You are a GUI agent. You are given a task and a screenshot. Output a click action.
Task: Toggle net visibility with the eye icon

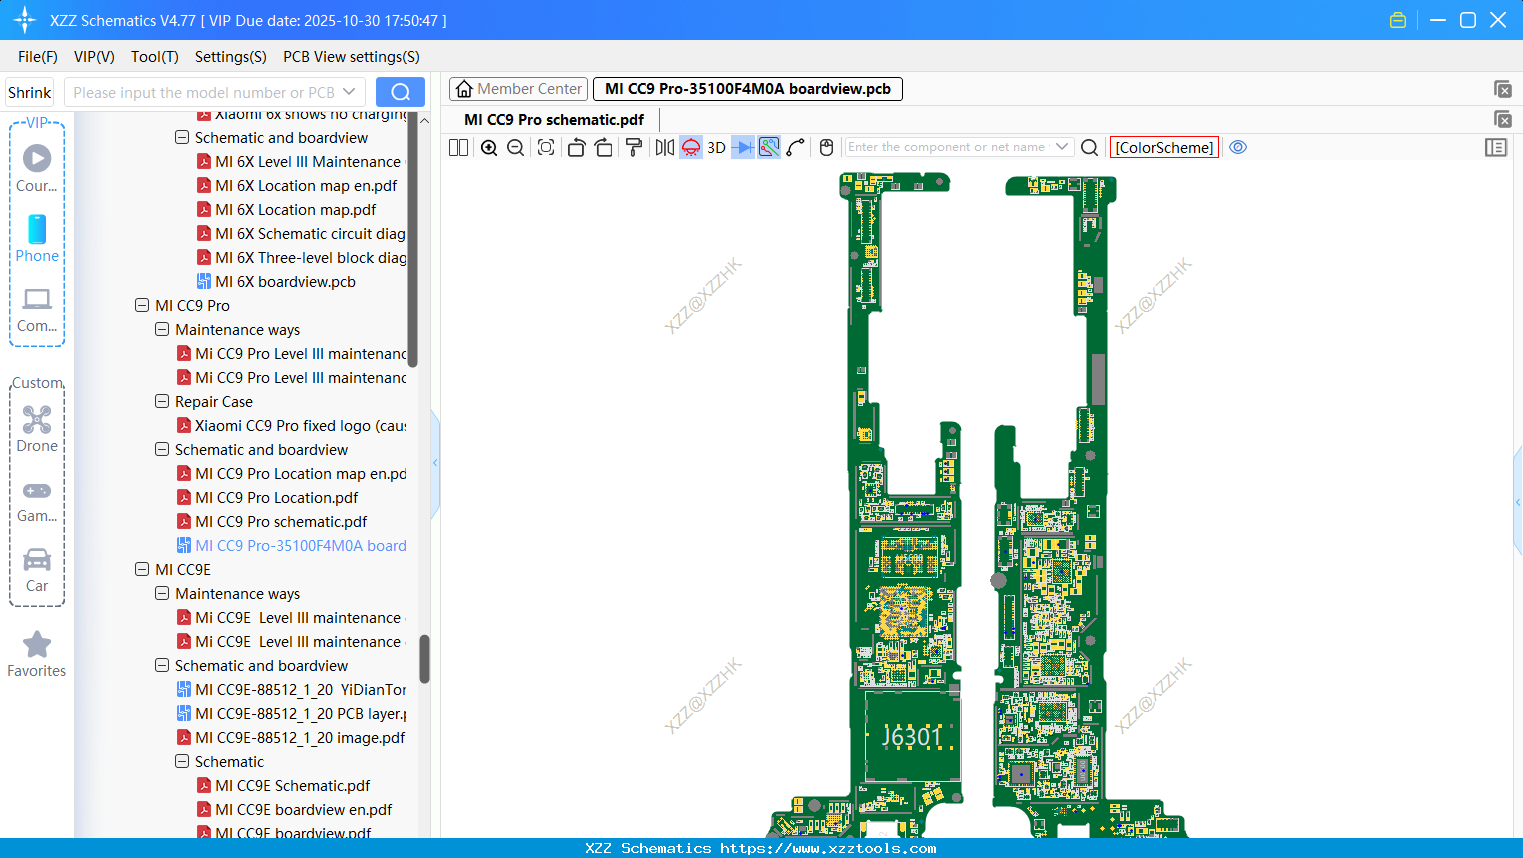click(1237, 147)
